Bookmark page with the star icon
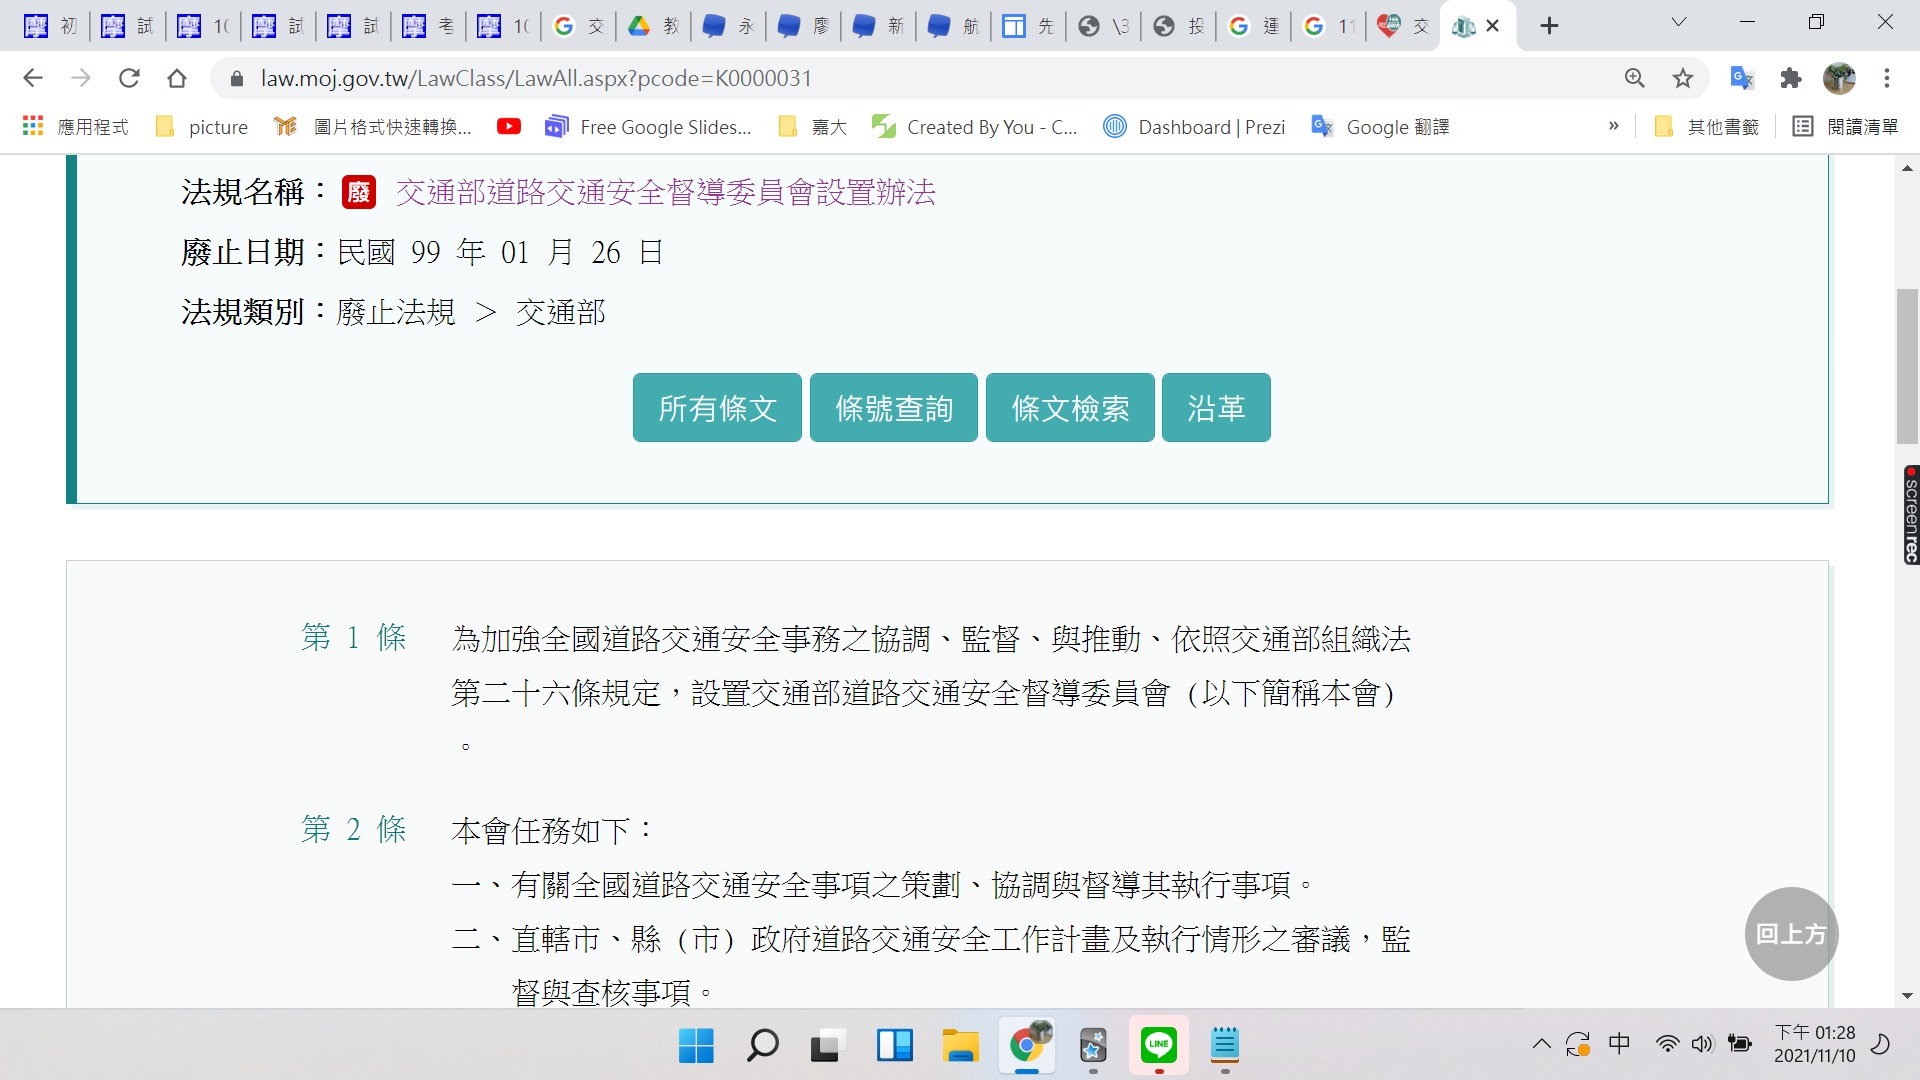This screenshot has height=1080, width=1920. click(x=1683, y=78)
